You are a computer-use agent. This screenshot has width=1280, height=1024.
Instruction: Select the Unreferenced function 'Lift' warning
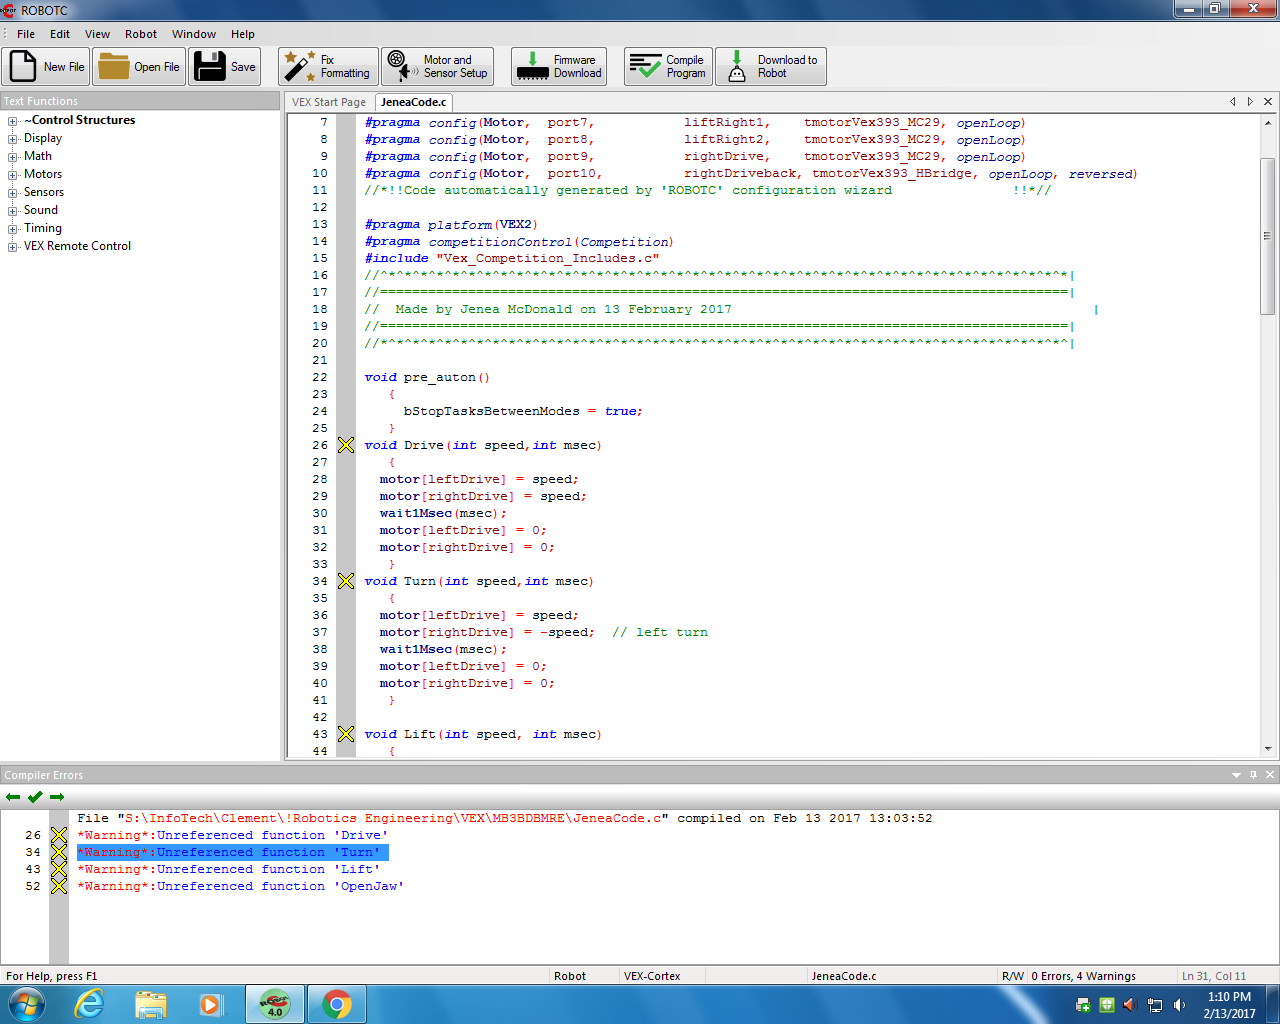pos(228,869)
